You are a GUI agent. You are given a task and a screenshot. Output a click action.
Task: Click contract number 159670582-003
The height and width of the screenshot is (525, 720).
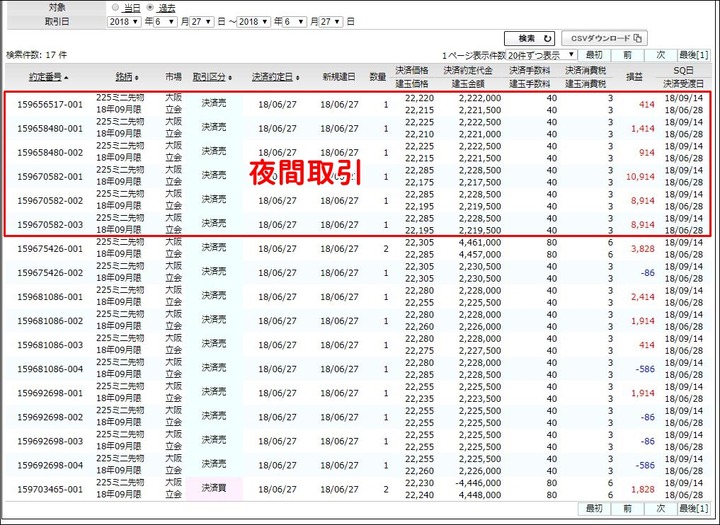50,225
